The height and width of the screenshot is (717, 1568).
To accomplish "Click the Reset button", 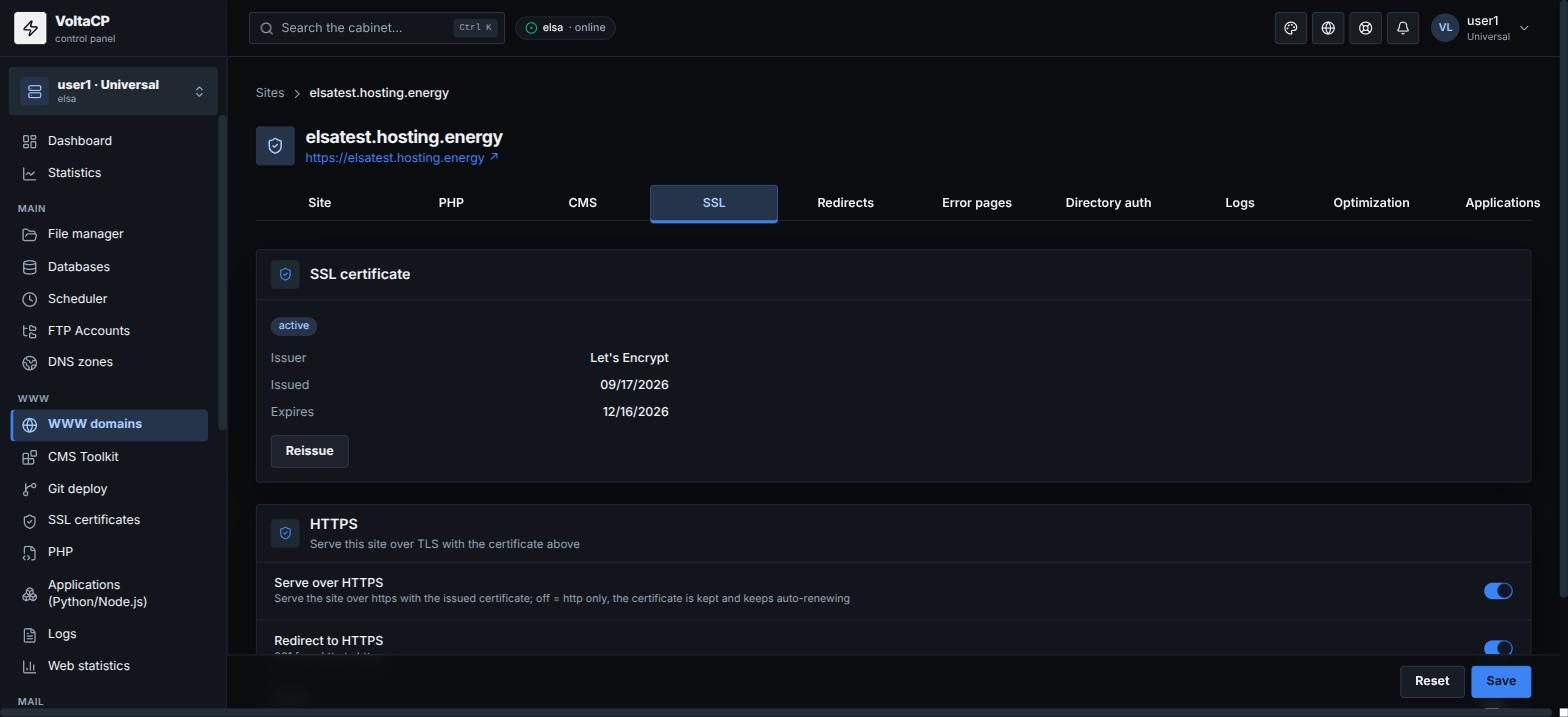I will point(1432,681).
